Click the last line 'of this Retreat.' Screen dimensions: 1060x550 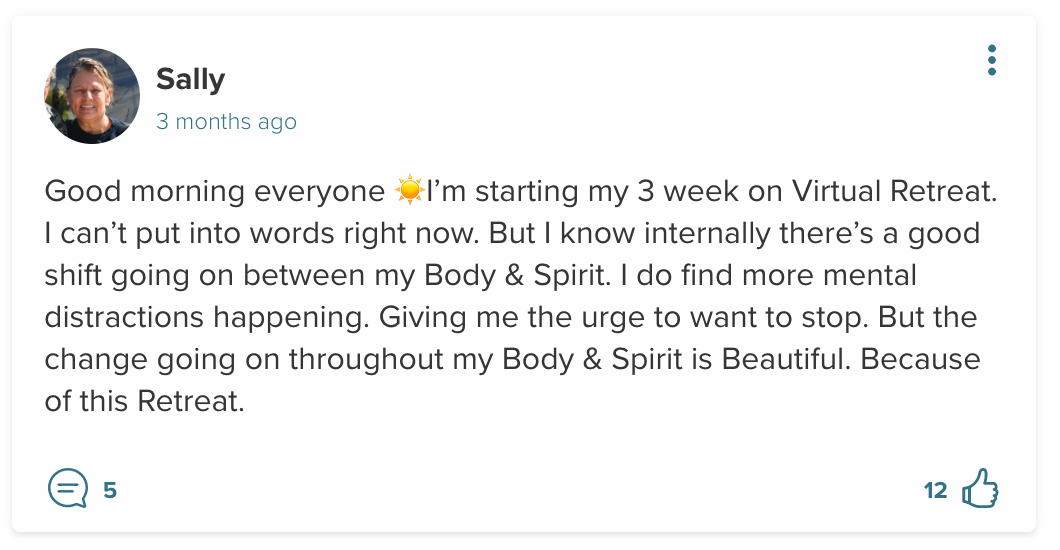(144, 401)
